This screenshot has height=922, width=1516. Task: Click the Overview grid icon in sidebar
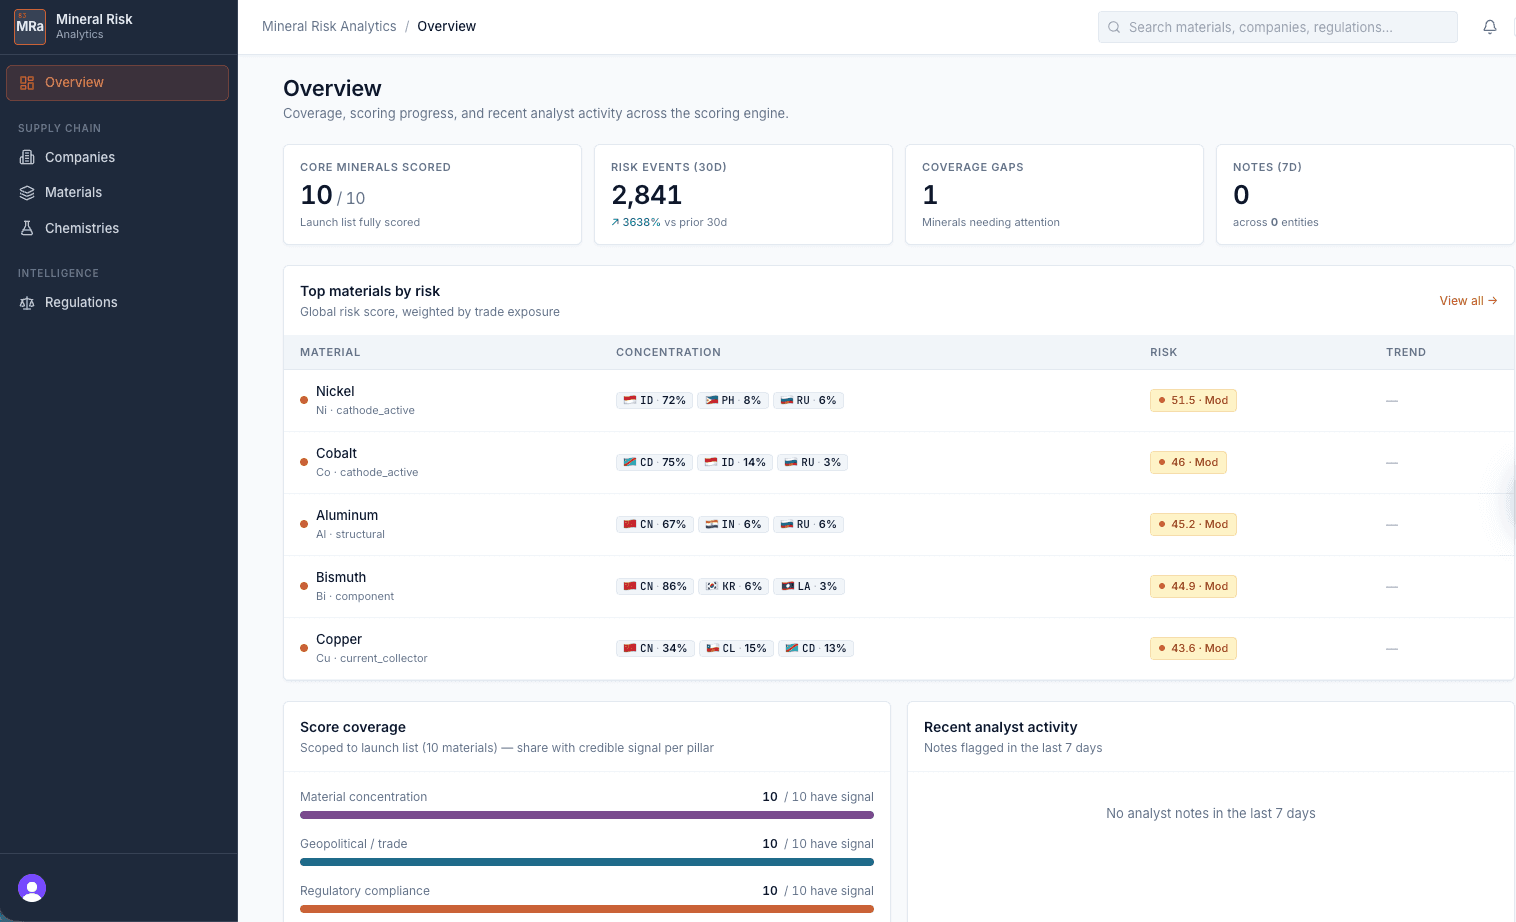click(x=27, y=83)
